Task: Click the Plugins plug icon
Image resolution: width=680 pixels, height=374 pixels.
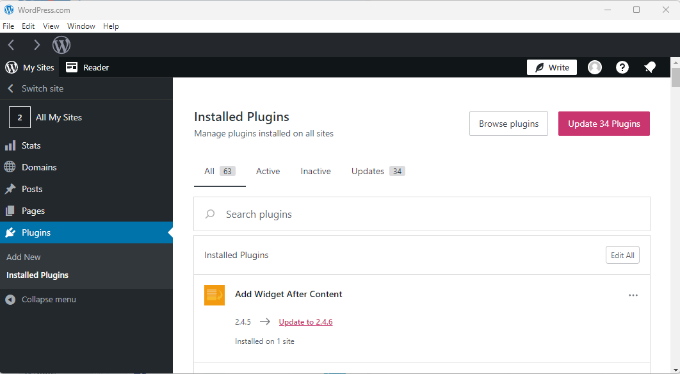Action: (10, 233)
